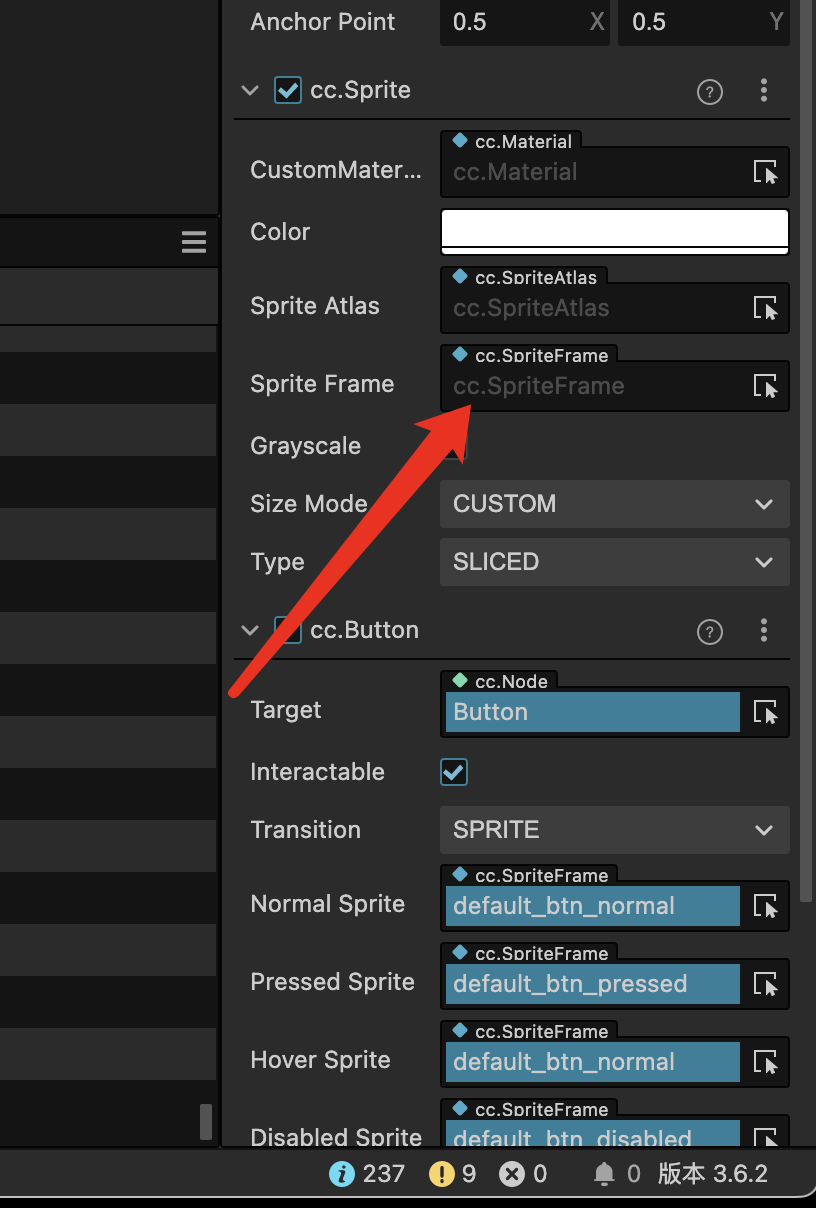The width and height of the screenshot is (816, 1208).
Task: Open the Transition dropdown showing SPRITE
Action: point(614,830)
